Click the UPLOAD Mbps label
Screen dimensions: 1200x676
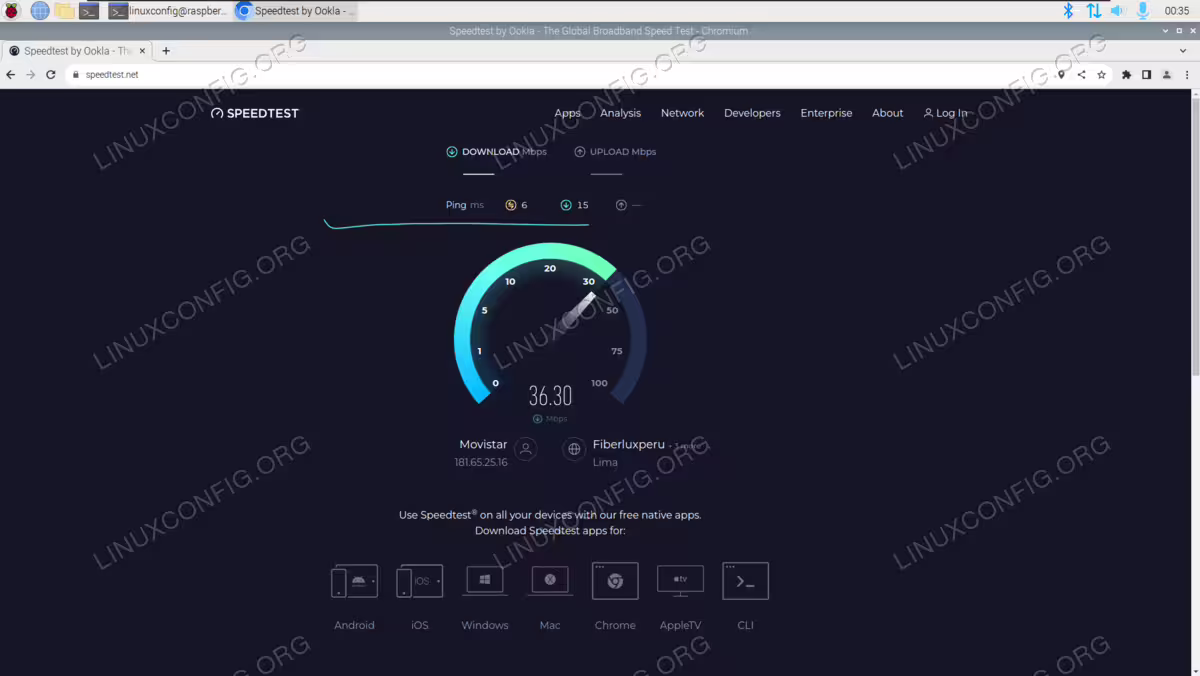pyautogui.click(x=615, y=152)
